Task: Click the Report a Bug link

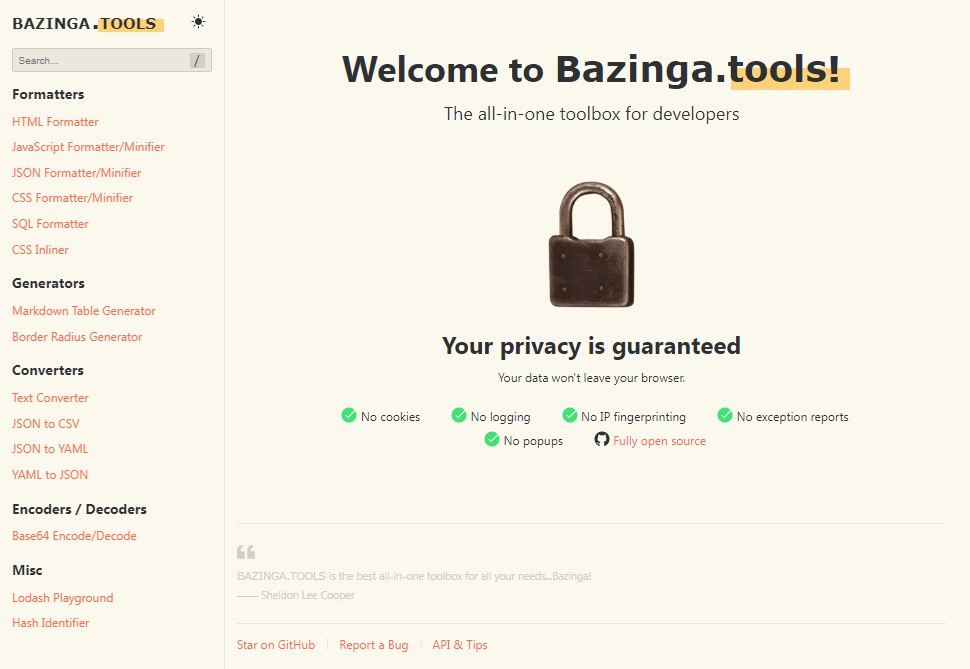Action: coord(374,645)
